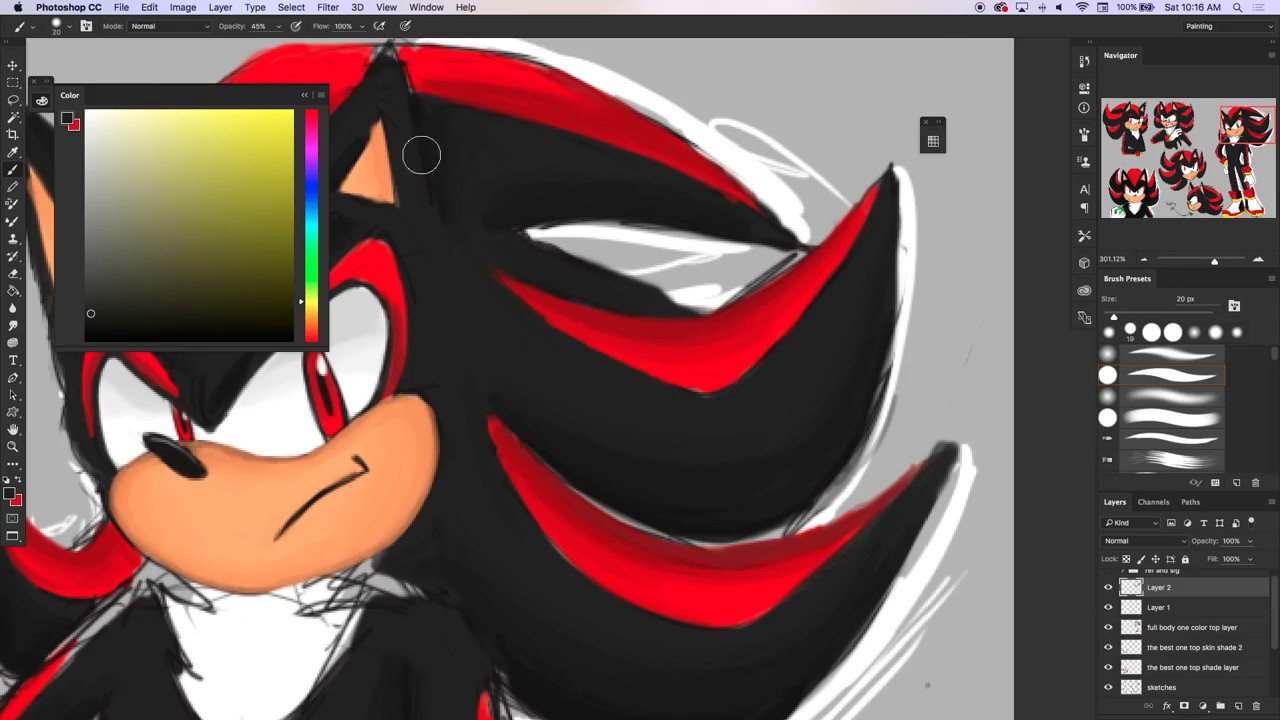
Task: Hide Layer 2 visibility eye
Action: (x=1108, y=588)
